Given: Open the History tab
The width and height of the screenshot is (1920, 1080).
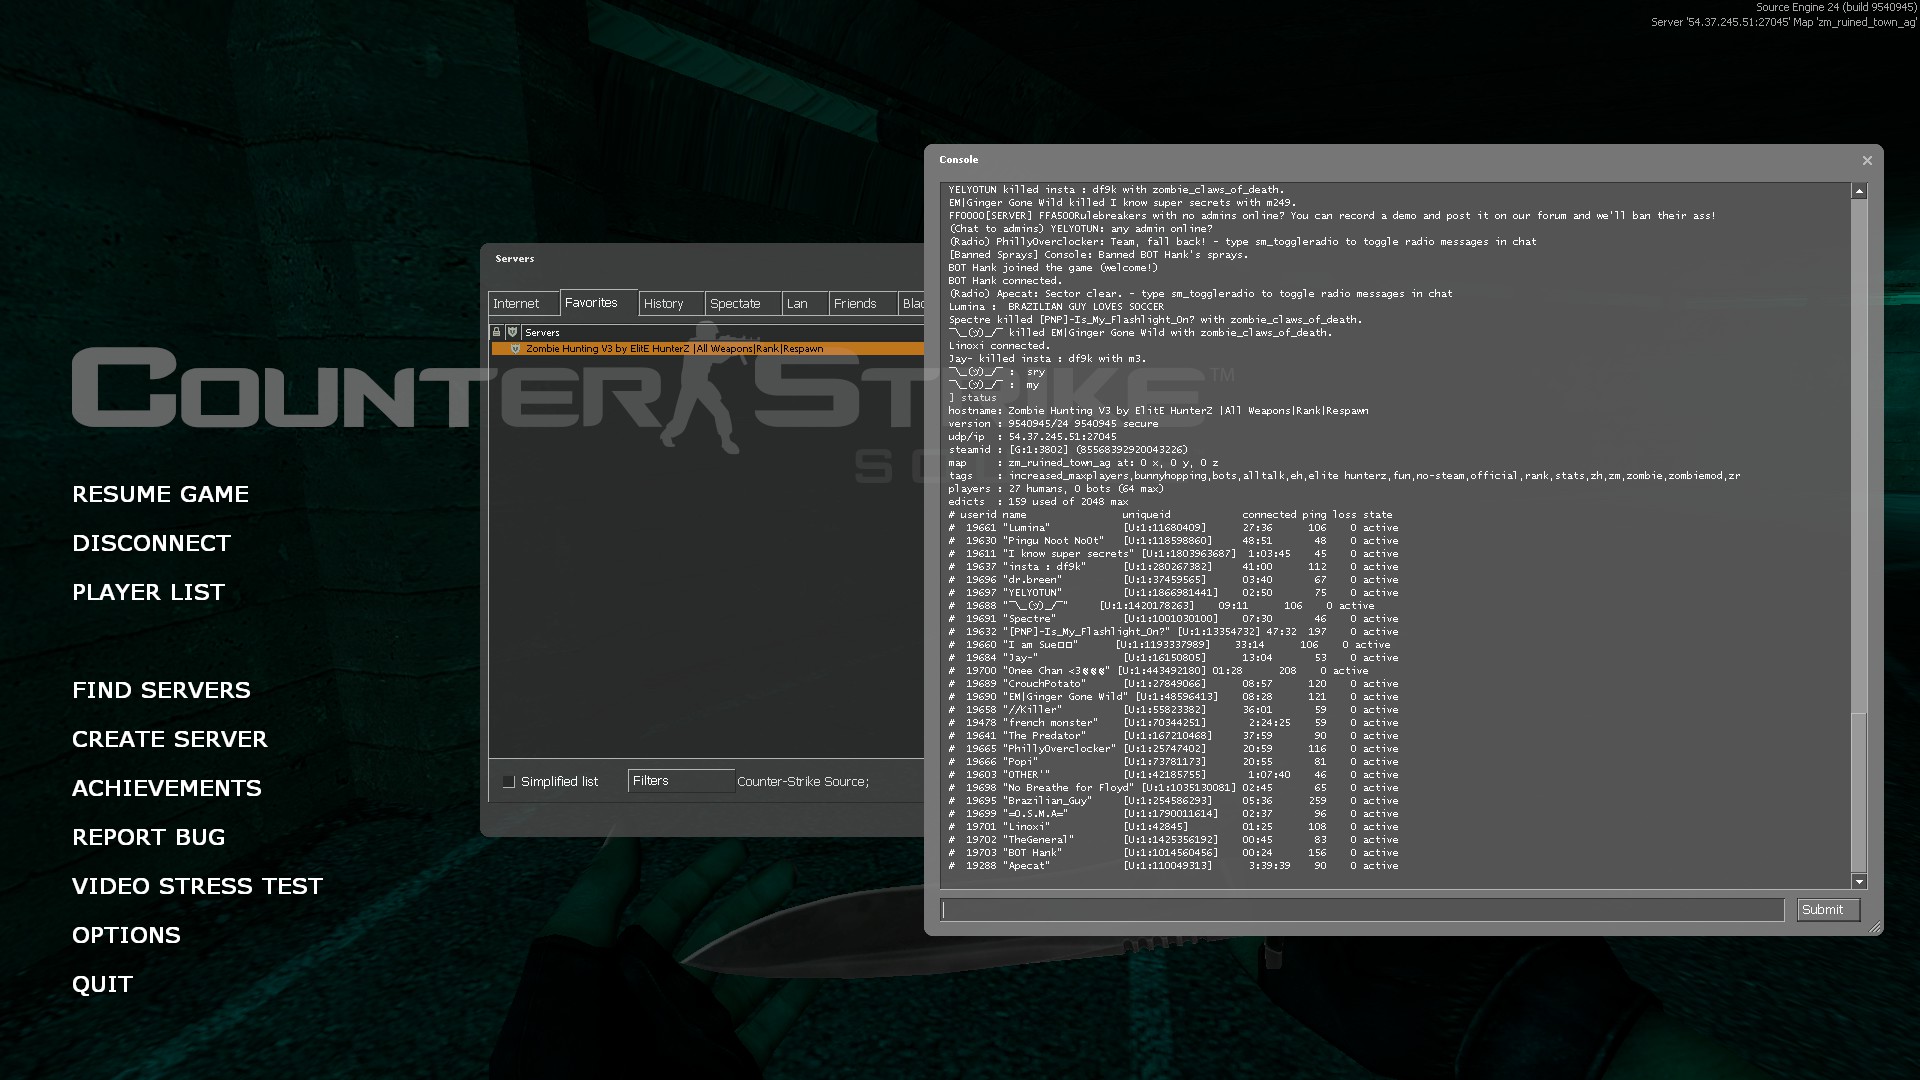Looking at the screenshot, I should 671,304.
